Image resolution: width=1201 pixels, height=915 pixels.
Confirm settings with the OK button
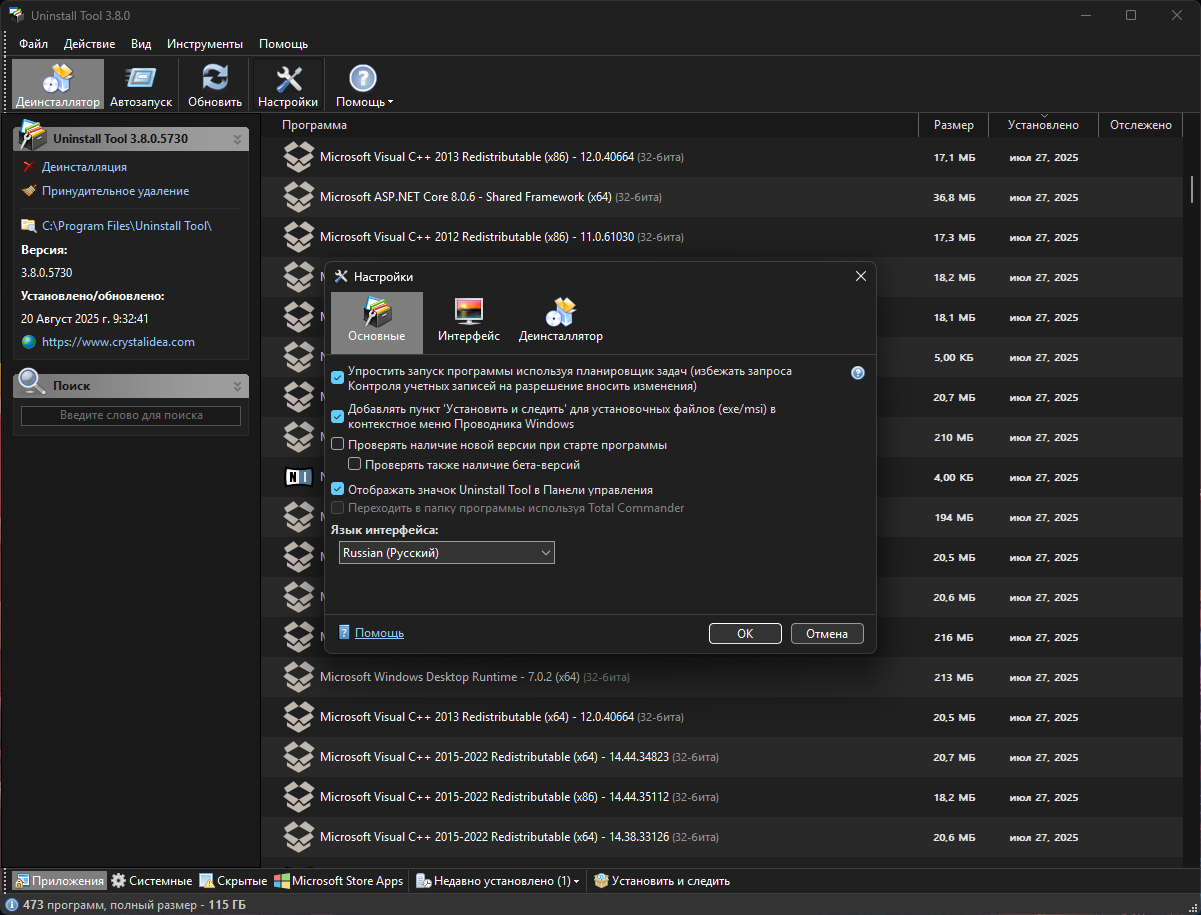pos(745,633)
